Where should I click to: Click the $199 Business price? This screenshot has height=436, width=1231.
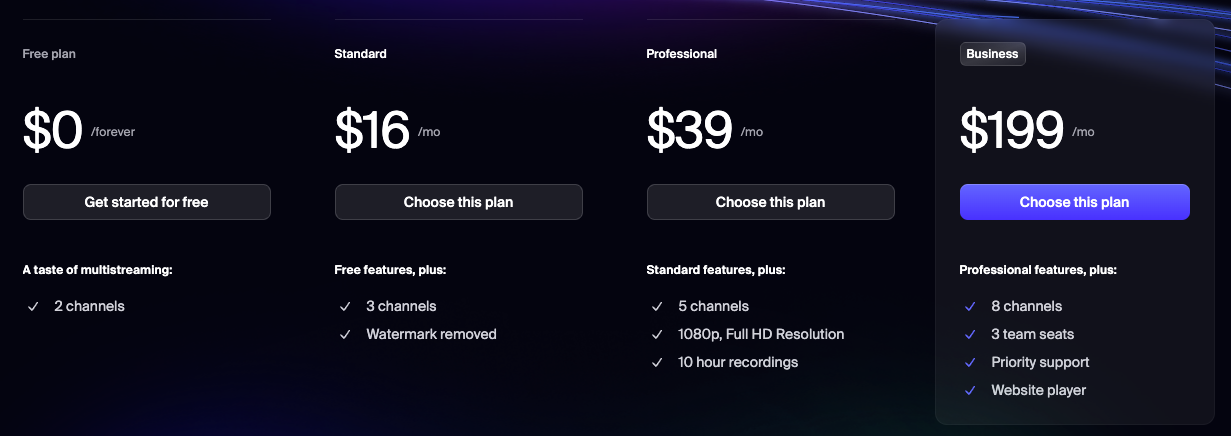coord(1011,130)
